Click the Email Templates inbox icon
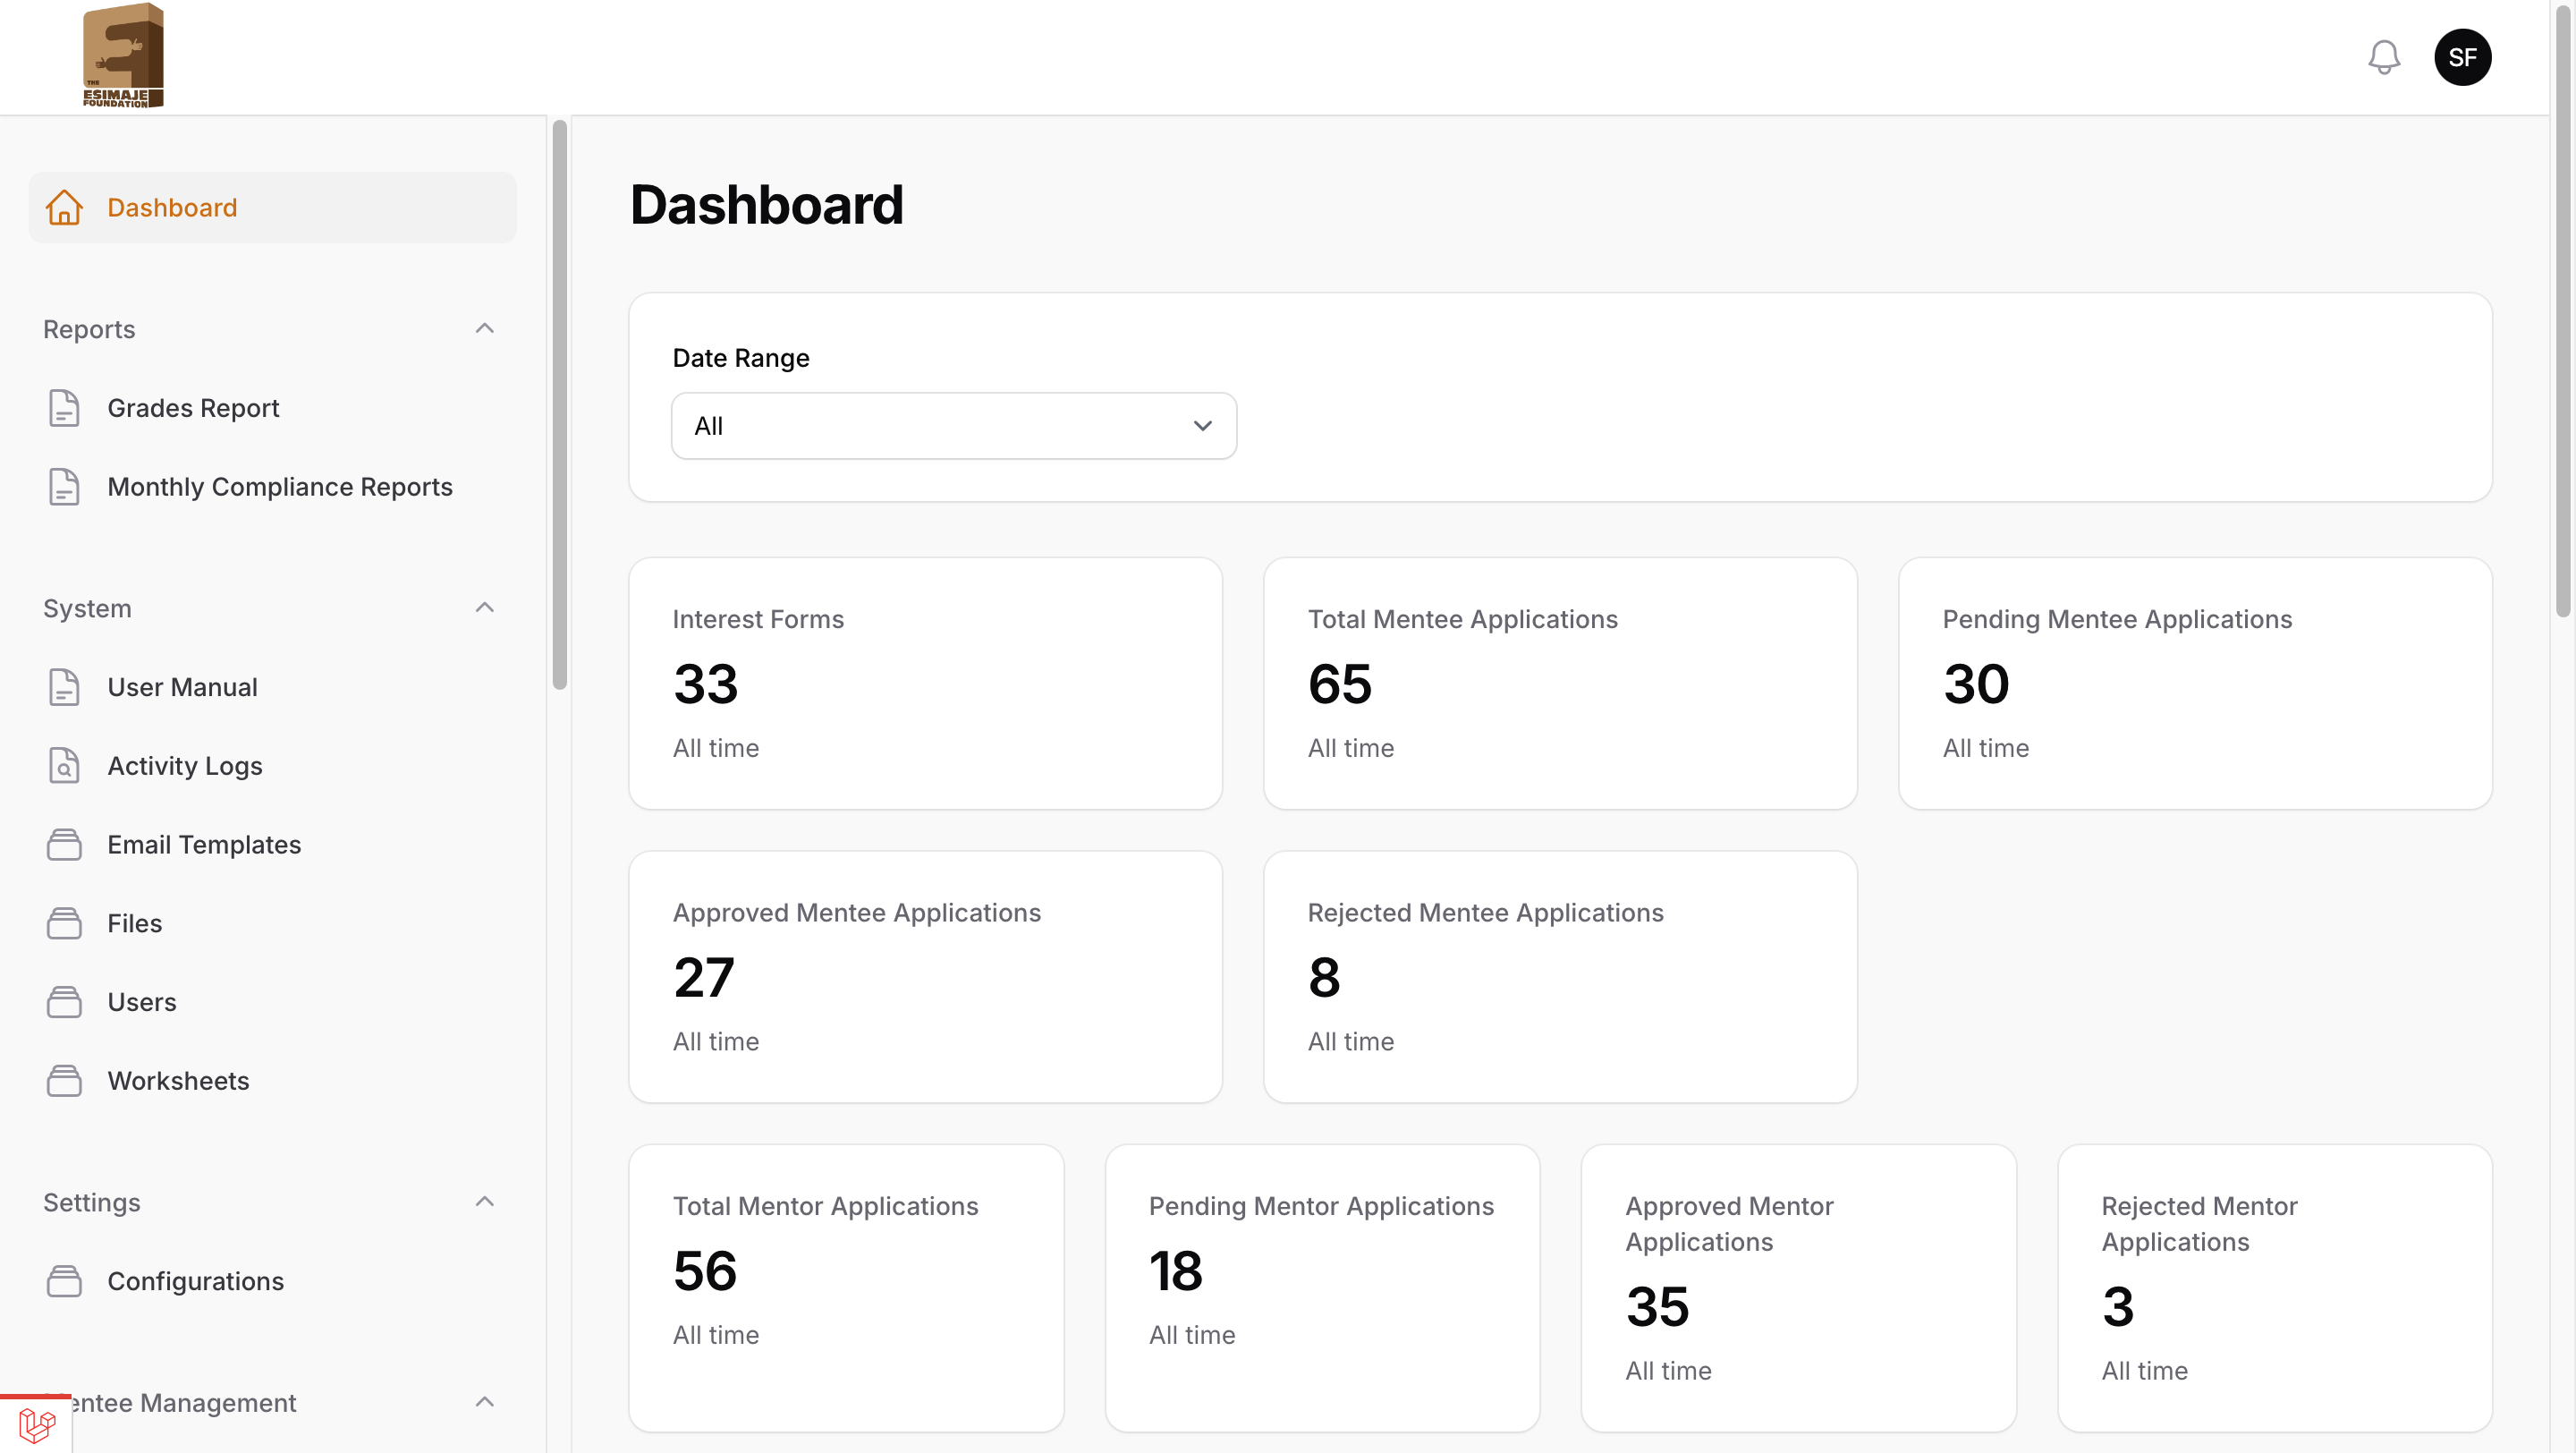2576x1453 pixels. point(64,844)
